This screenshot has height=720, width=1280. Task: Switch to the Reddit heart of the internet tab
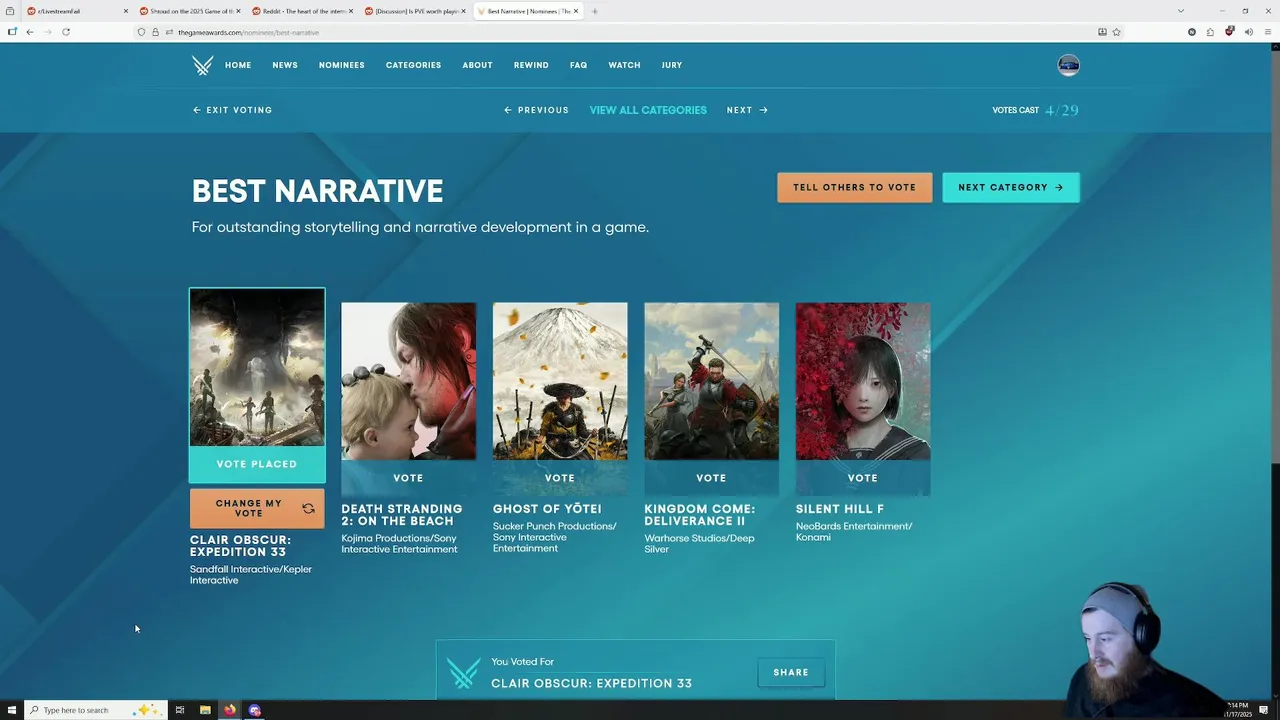click(303, 11)
